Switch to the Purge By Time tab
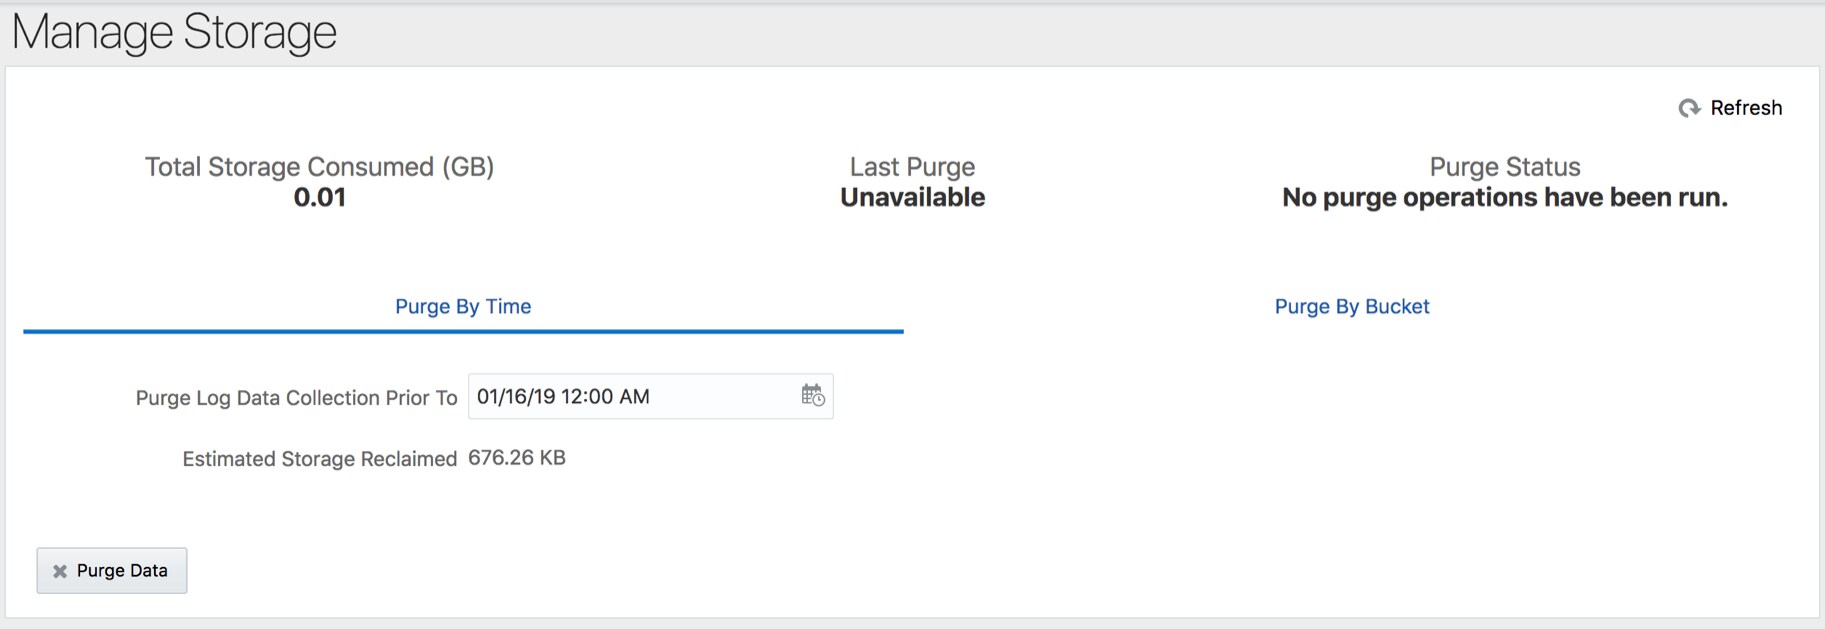Viewport: 1825px width, 629px height. [463, 307]
